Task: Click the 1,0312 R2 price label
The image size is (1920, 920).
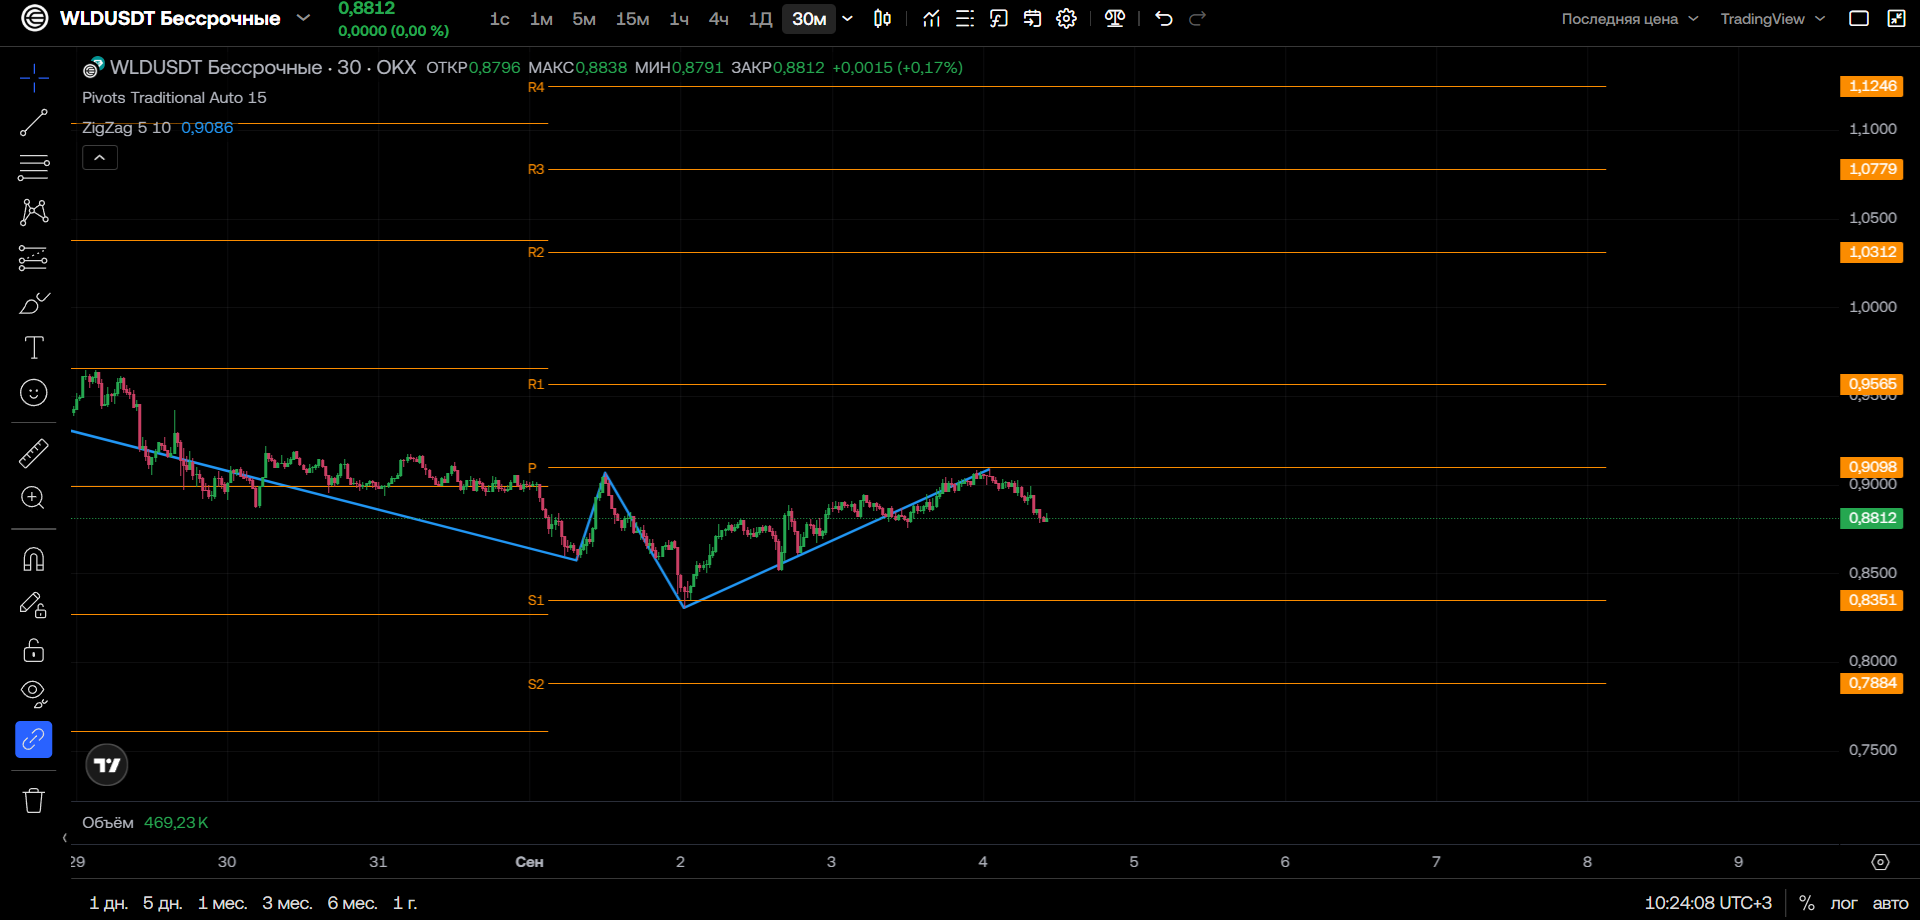Action: tap(1871, 252)
